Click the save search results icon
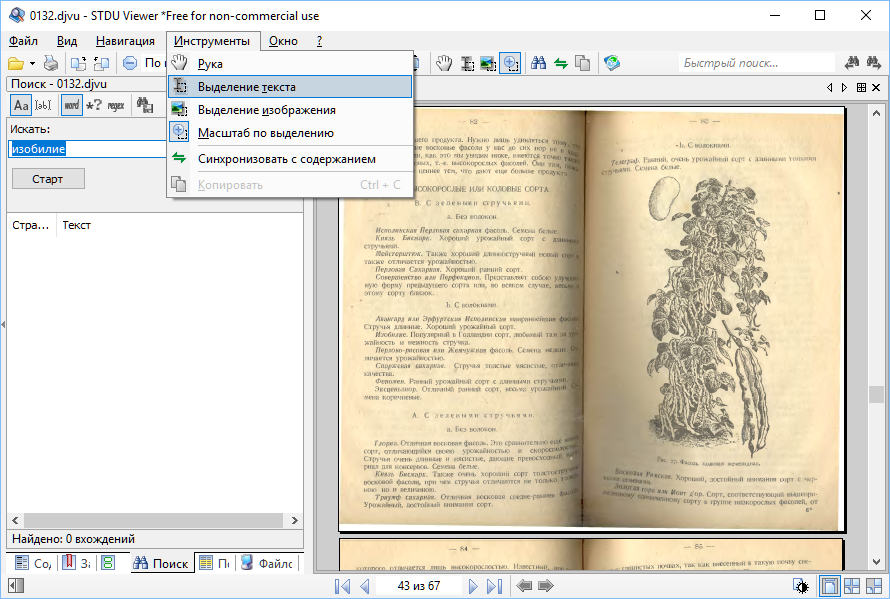 click(144, 105)
